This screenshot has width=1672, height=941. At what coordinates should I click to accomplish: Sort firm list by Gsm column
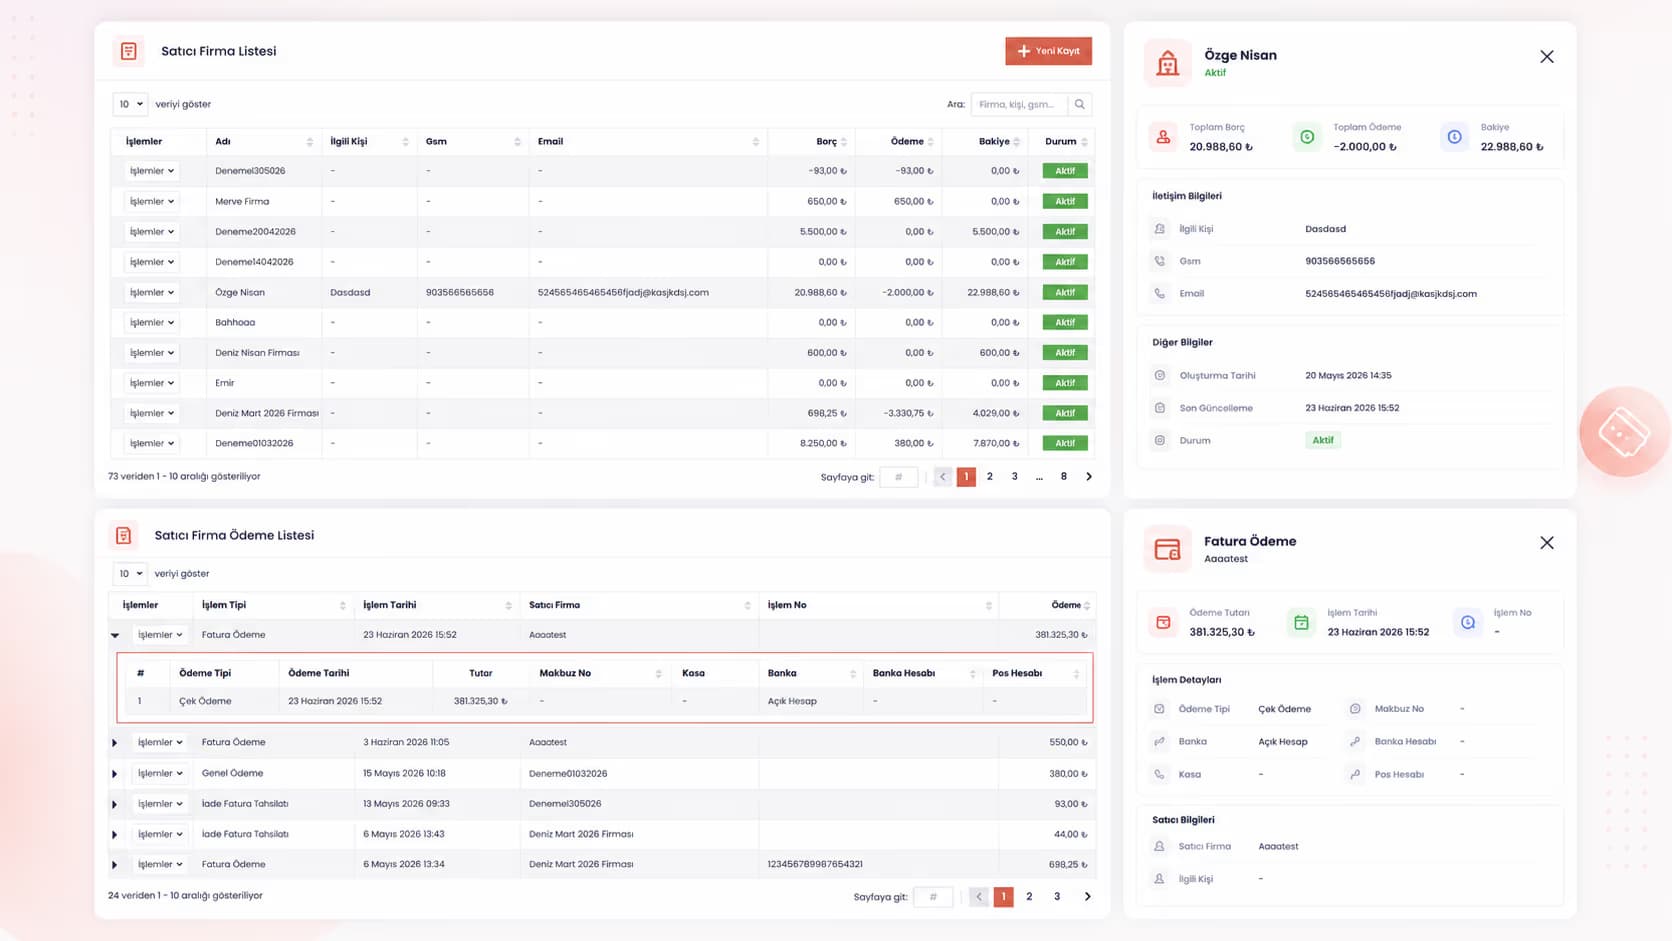517,142
